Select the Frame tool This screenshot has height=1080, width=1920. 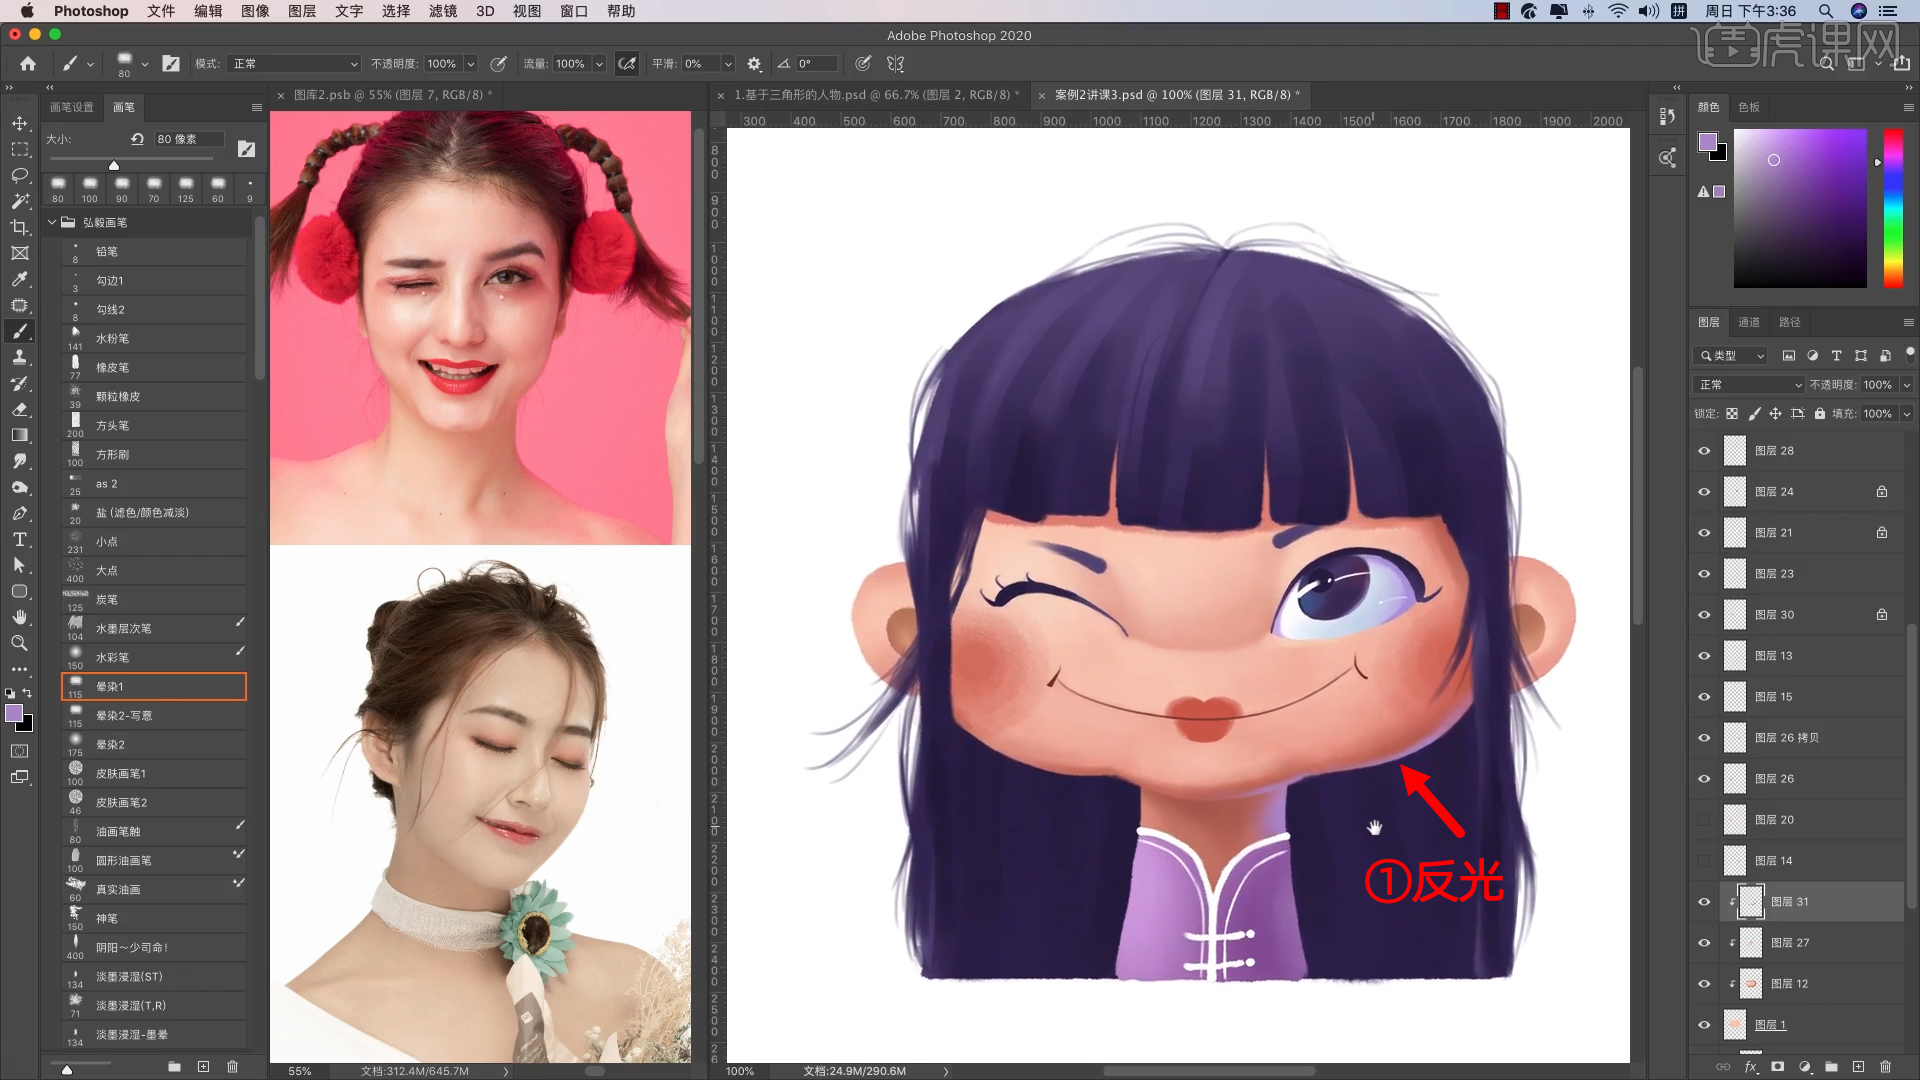point(19,253)
